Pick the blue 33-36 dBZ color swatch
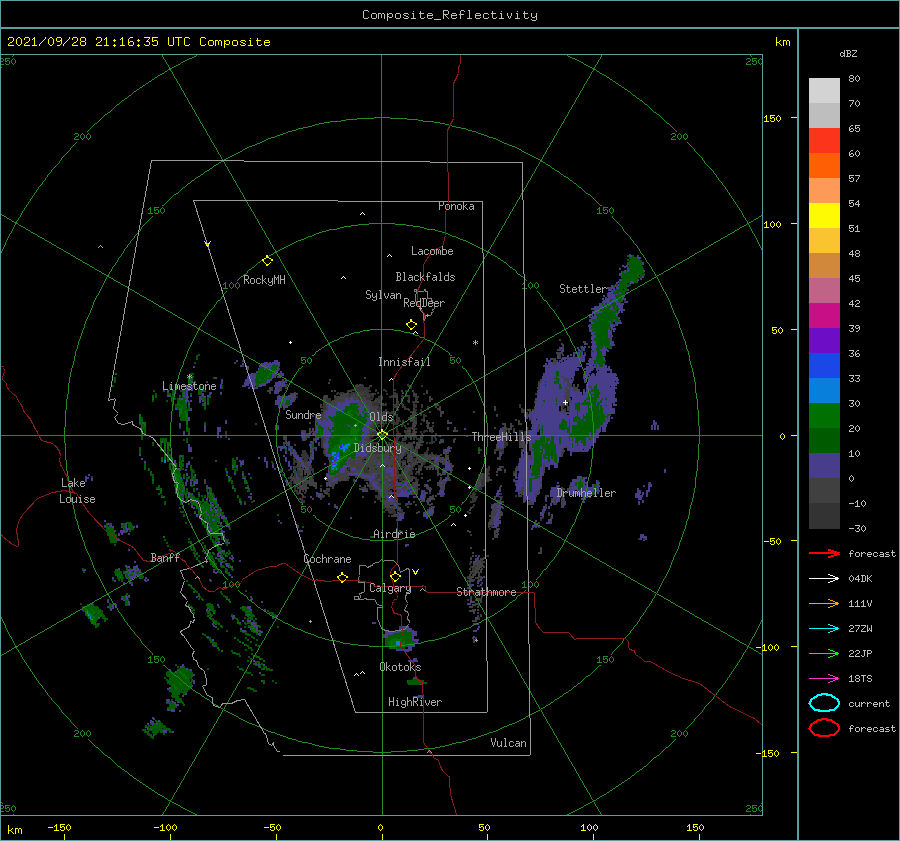 click(824, 366)
